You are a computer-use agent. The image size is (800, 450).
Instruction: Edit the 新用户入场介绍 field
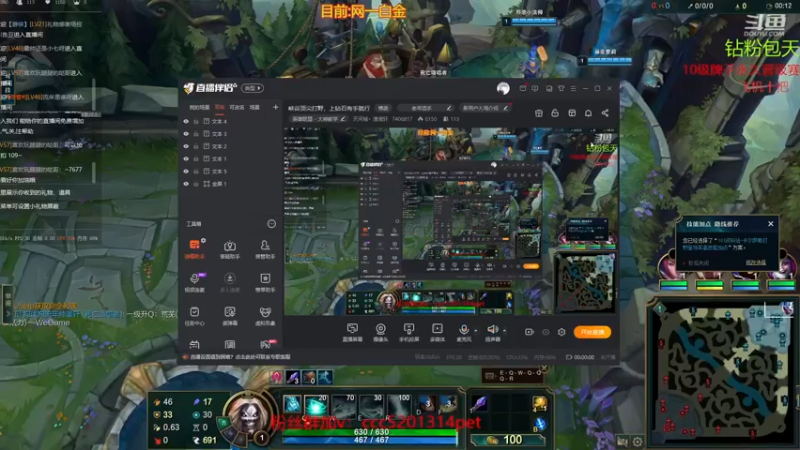click(x=484, y=108)
